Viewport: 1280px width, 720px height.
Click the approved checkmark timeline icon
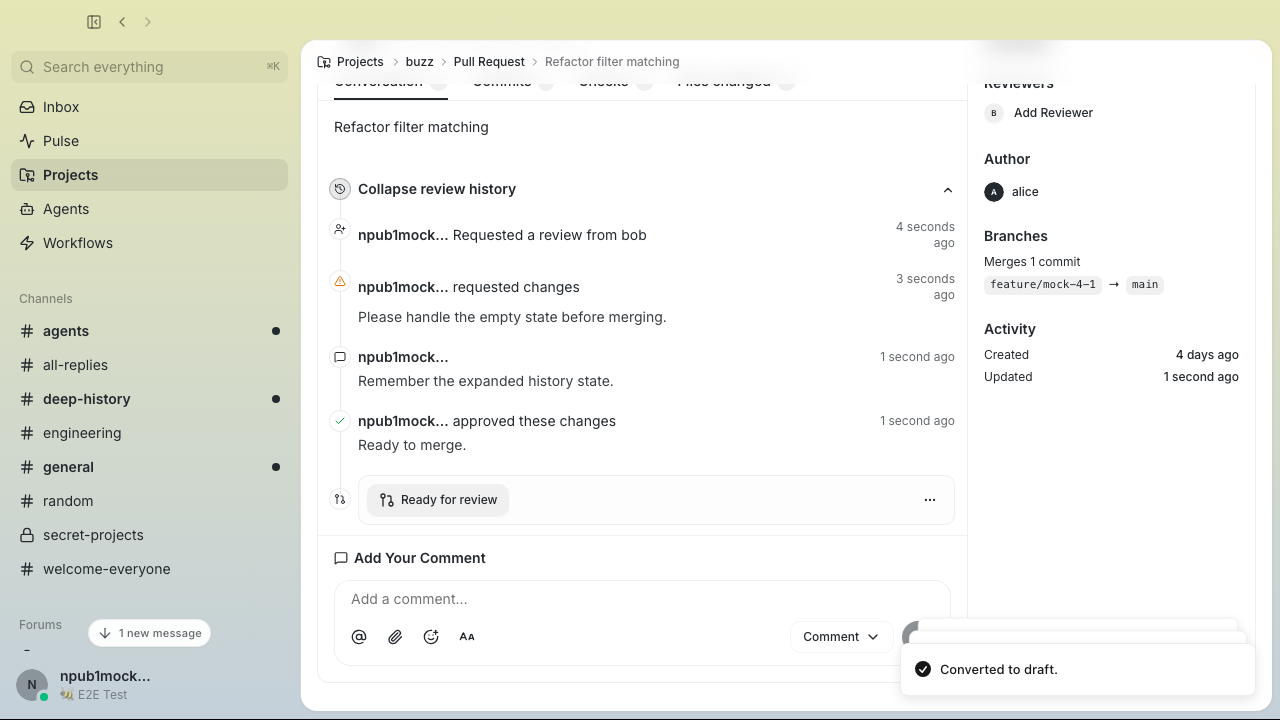tap(340, 421)
